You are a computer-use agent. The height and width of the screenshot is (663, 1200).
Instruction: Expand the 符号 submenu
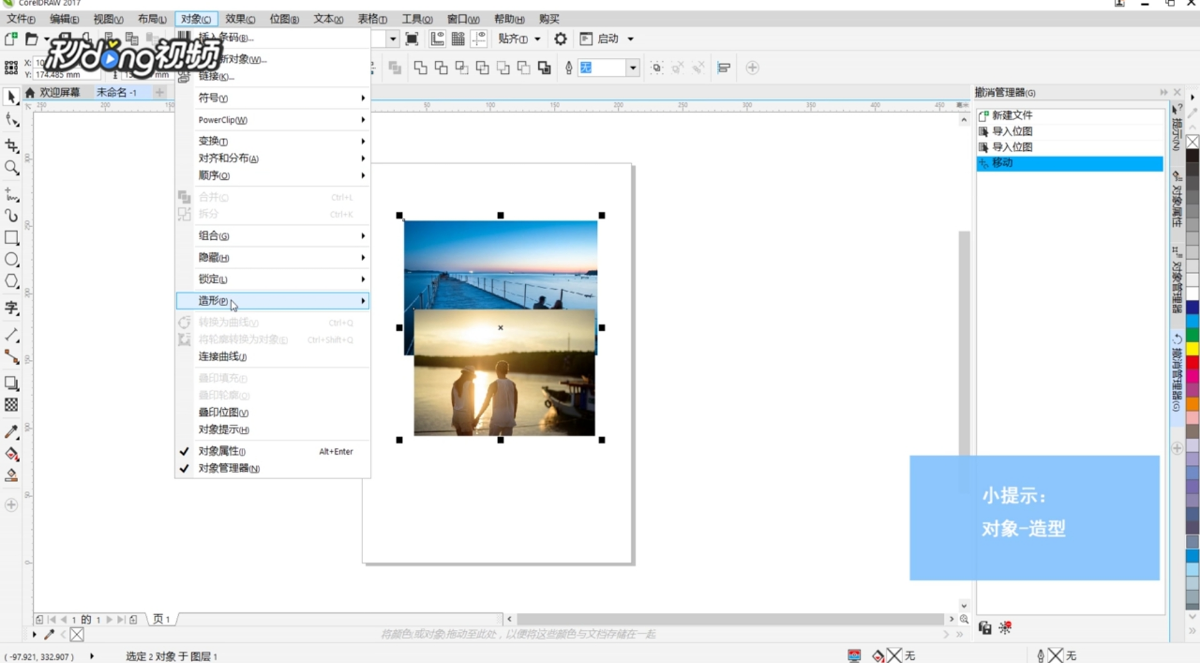(x=272, y=98)
